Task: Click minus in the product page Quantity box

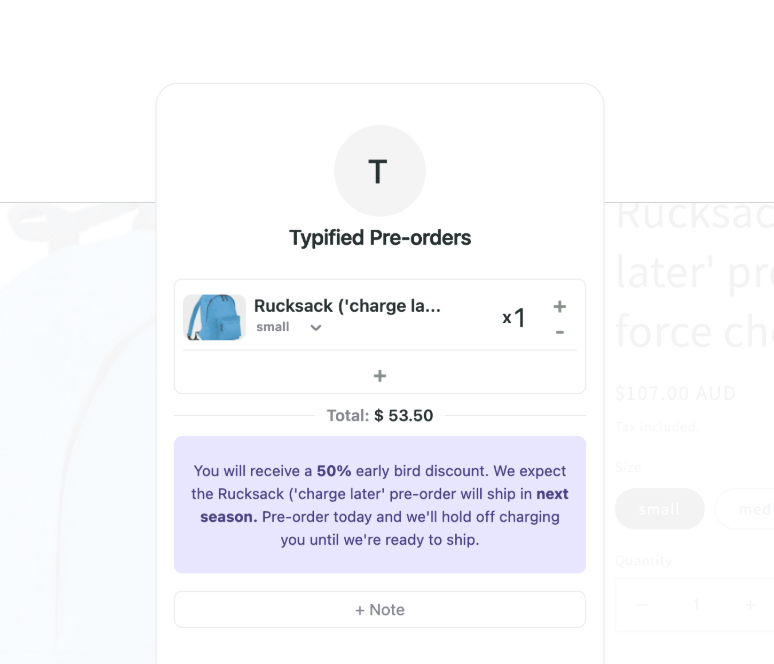Action: 642,605
